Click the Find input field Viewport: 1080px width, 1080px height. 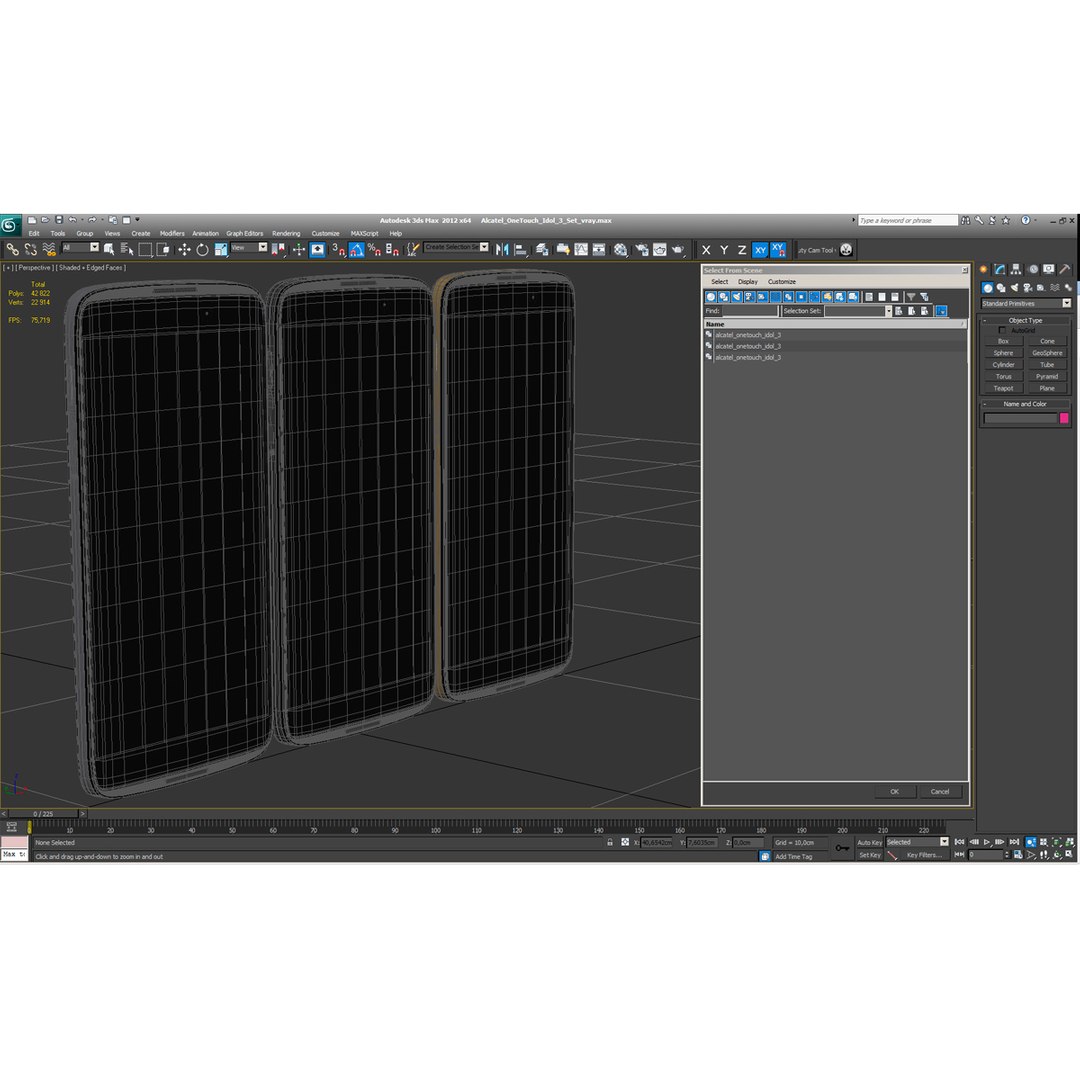[x=749, y=311]
